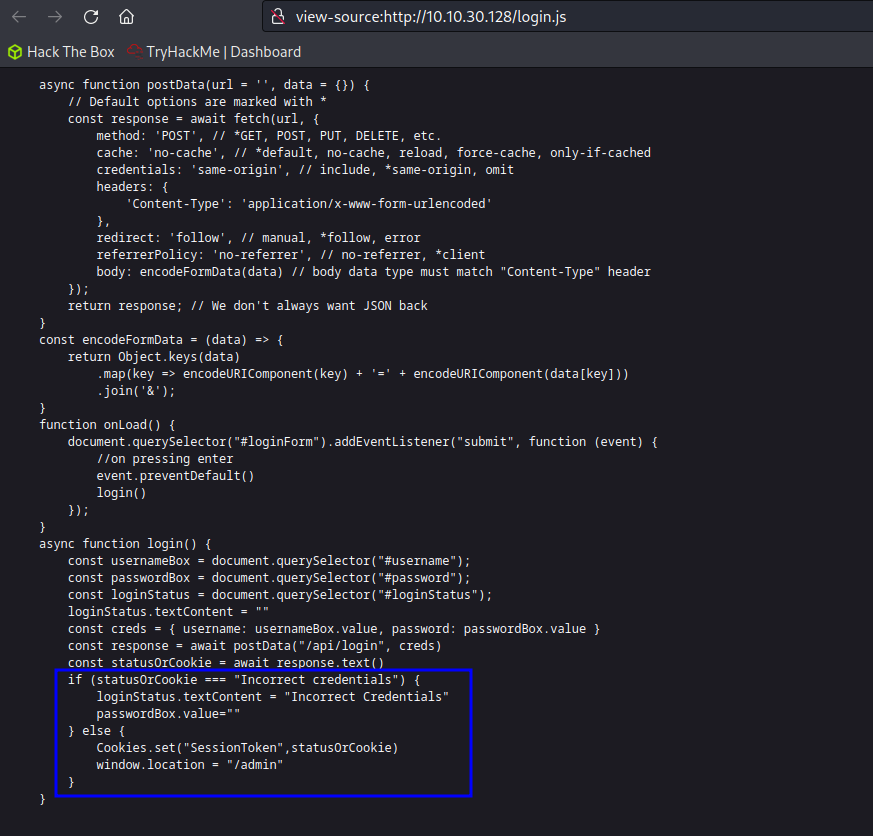Click the line with postData("/api/login", creds)
This screenshot has width=873, height=836.
point(254,646)
